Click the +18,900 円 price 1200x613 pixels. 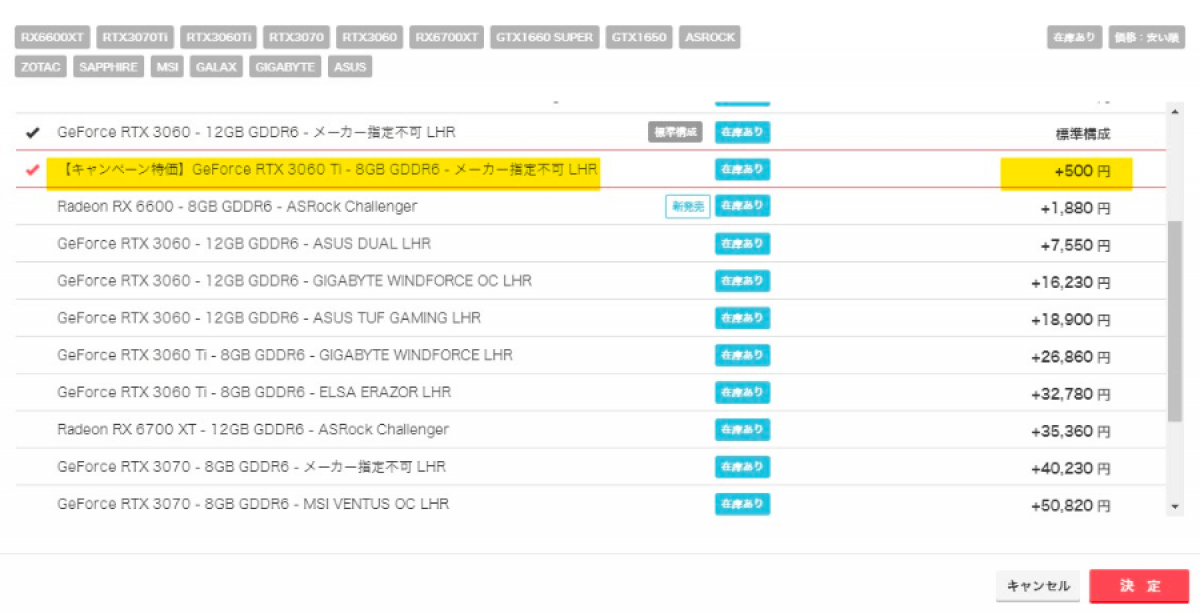pos(1071,320)
